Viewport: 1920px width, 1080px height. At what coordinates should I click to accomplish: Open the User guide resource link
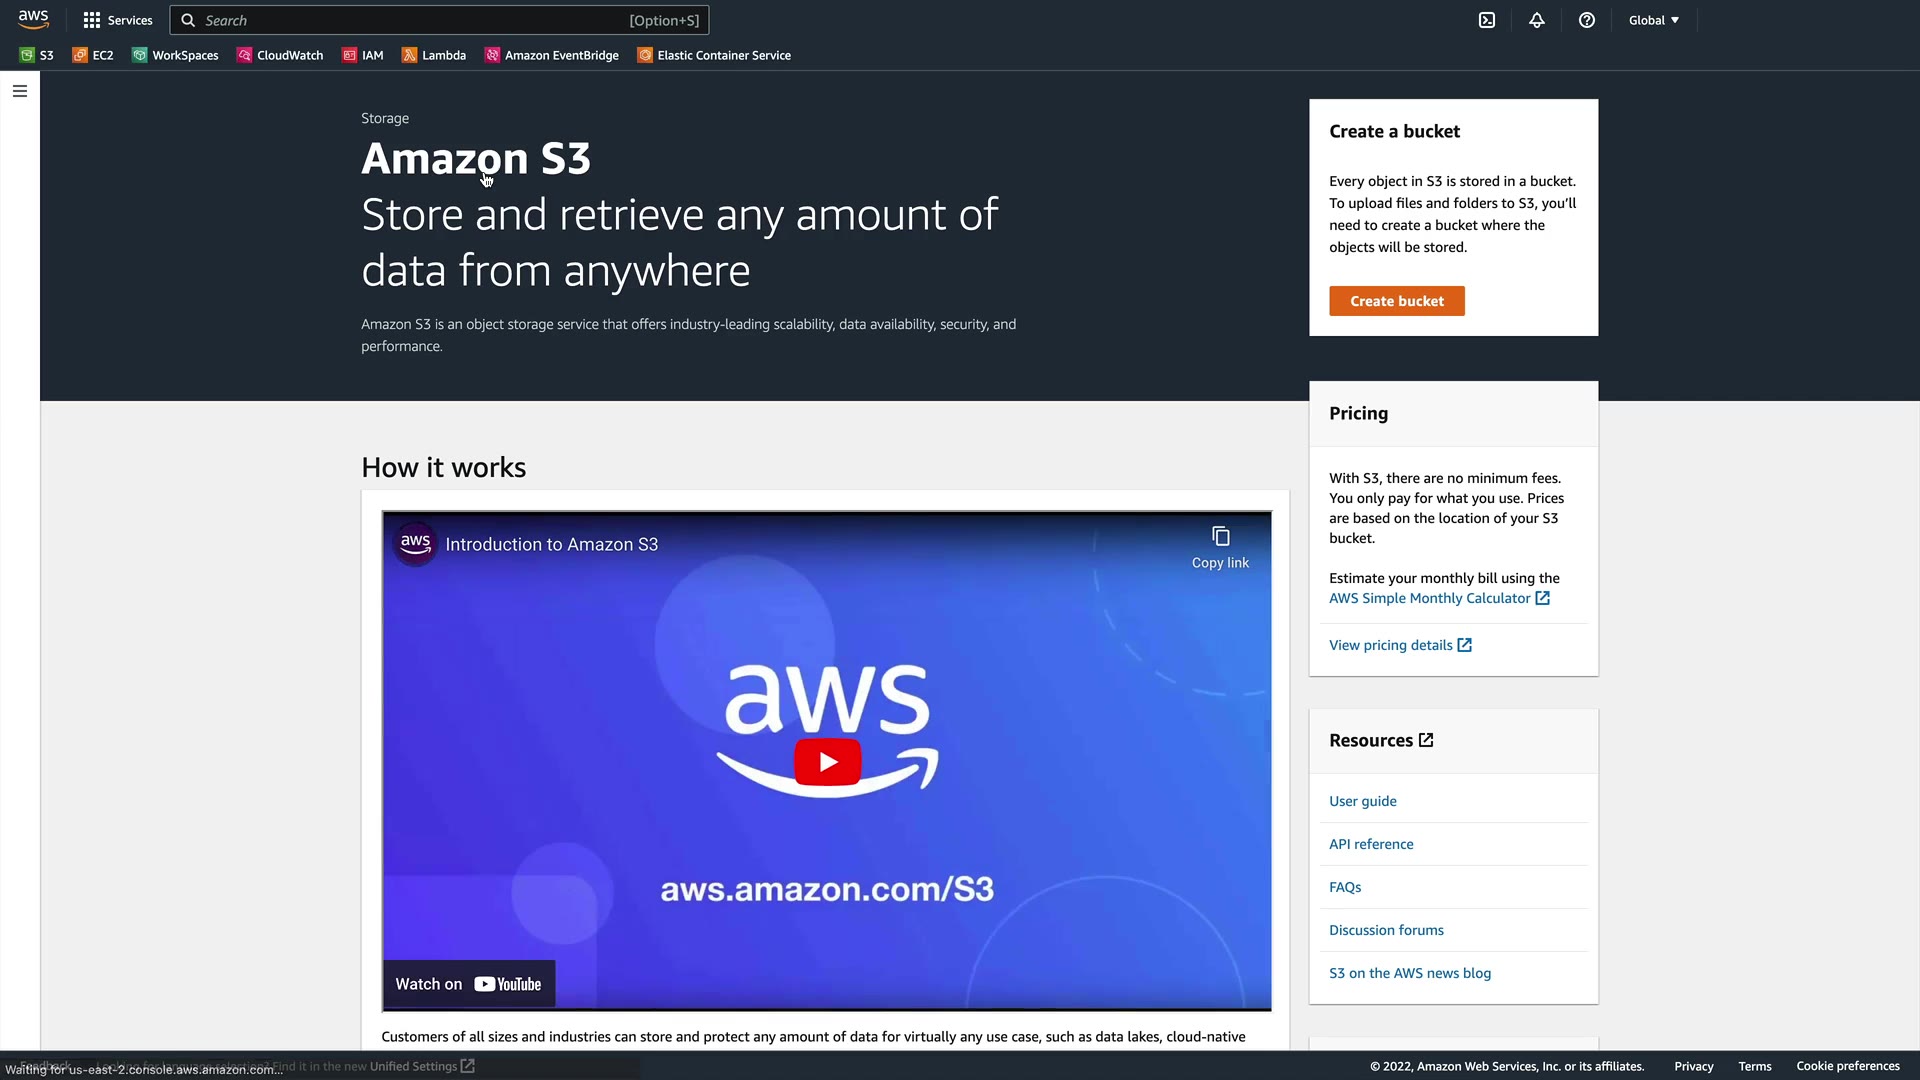click(1363, 801)
